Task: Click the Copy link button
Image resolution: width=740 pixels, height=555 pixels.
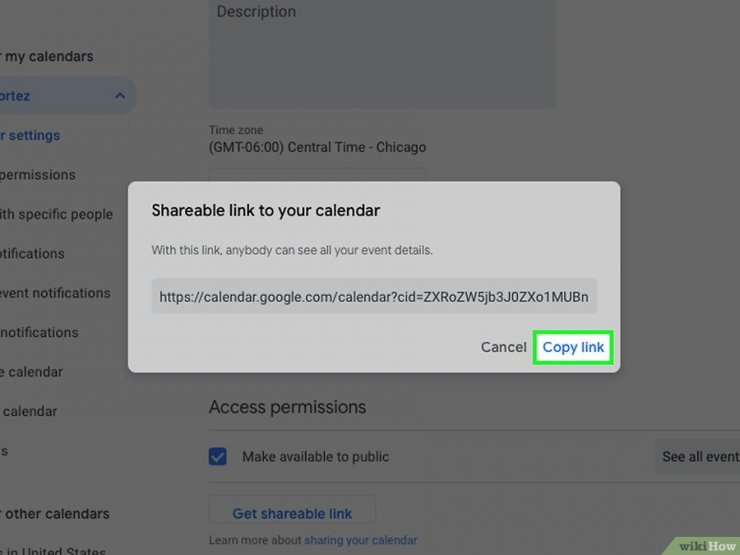Action: pos(573,347)
